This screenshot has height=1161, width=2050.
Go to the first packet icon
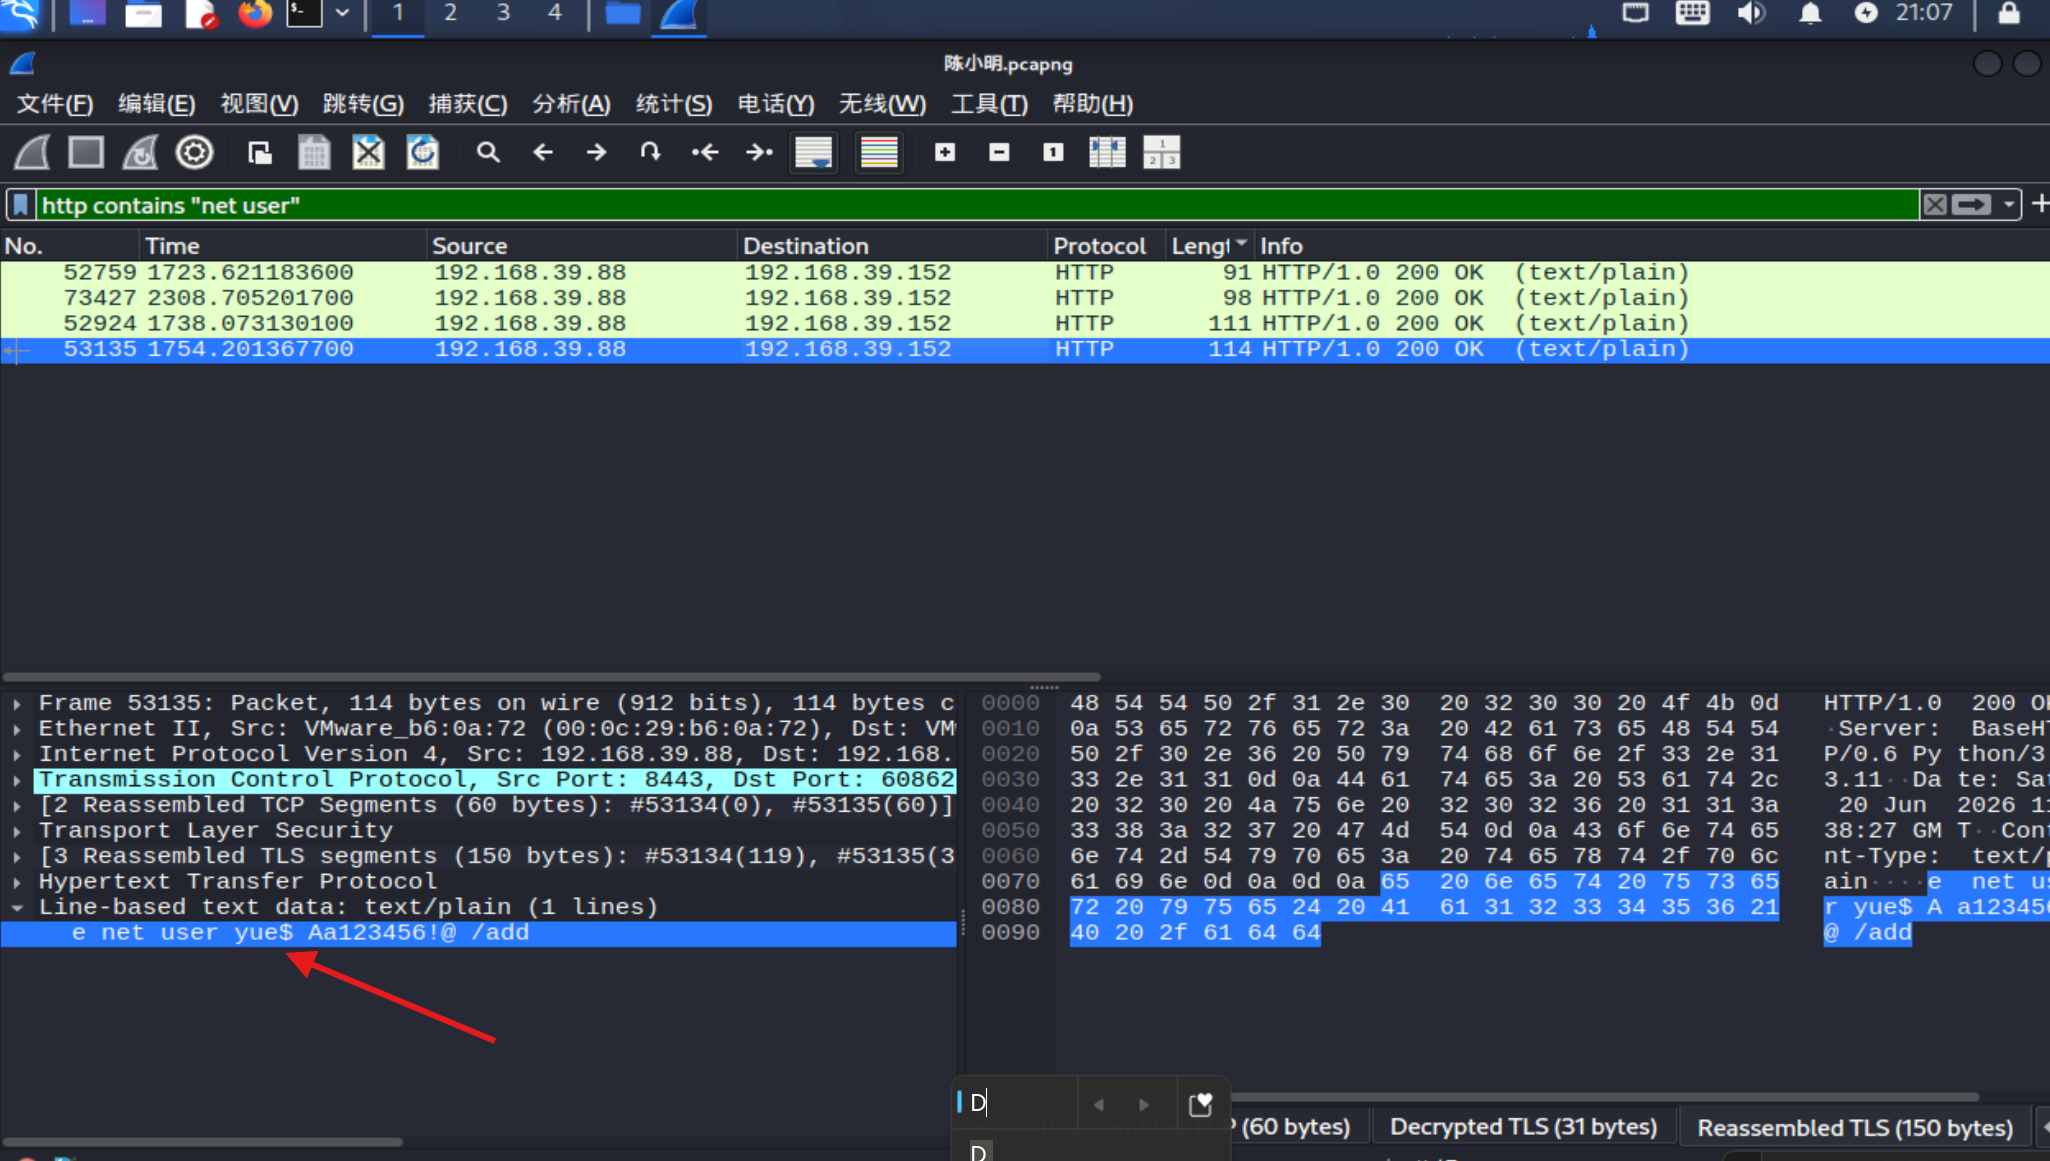pos(704,153)
